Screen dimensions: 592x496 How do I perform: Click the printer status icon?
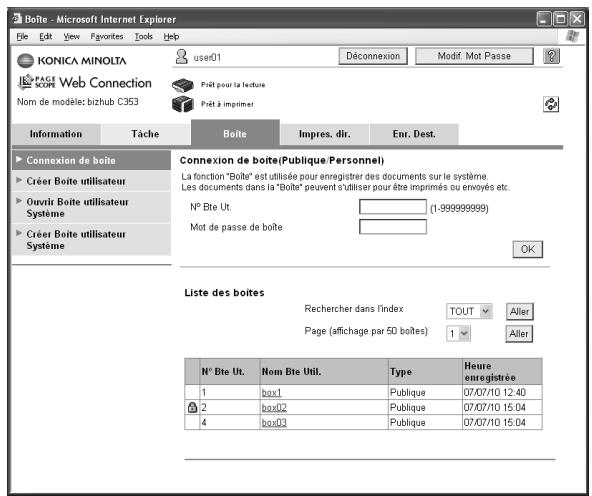(x=183, y=104)
